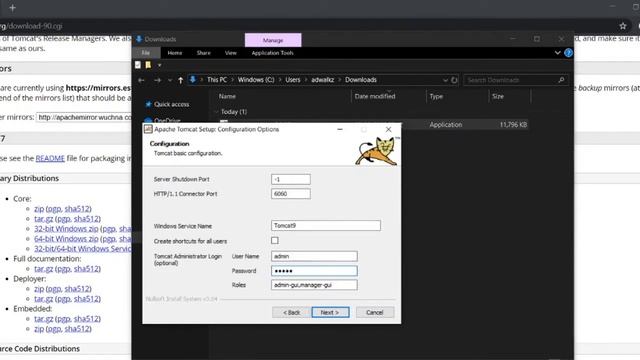Go back in Explorer navigation
Image resolution: width=640 pixels, height=360 pixels.
point(141,80)
